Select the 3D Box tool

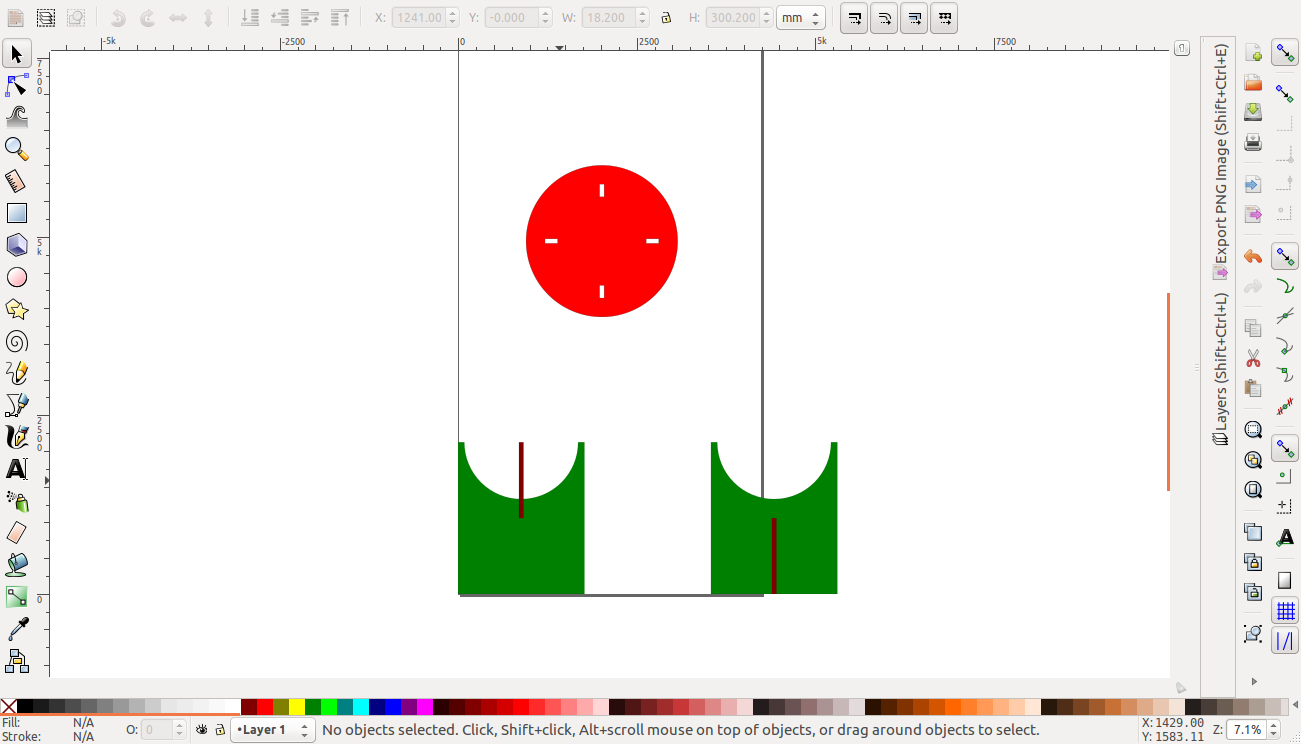17,245
